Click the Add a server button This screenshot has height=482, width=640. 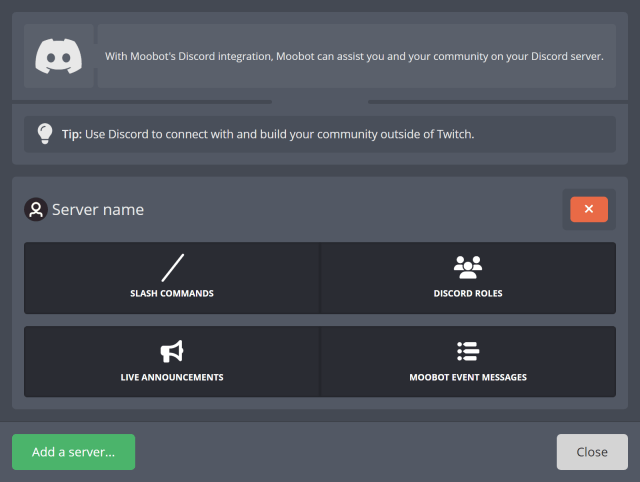click(73, 452)
